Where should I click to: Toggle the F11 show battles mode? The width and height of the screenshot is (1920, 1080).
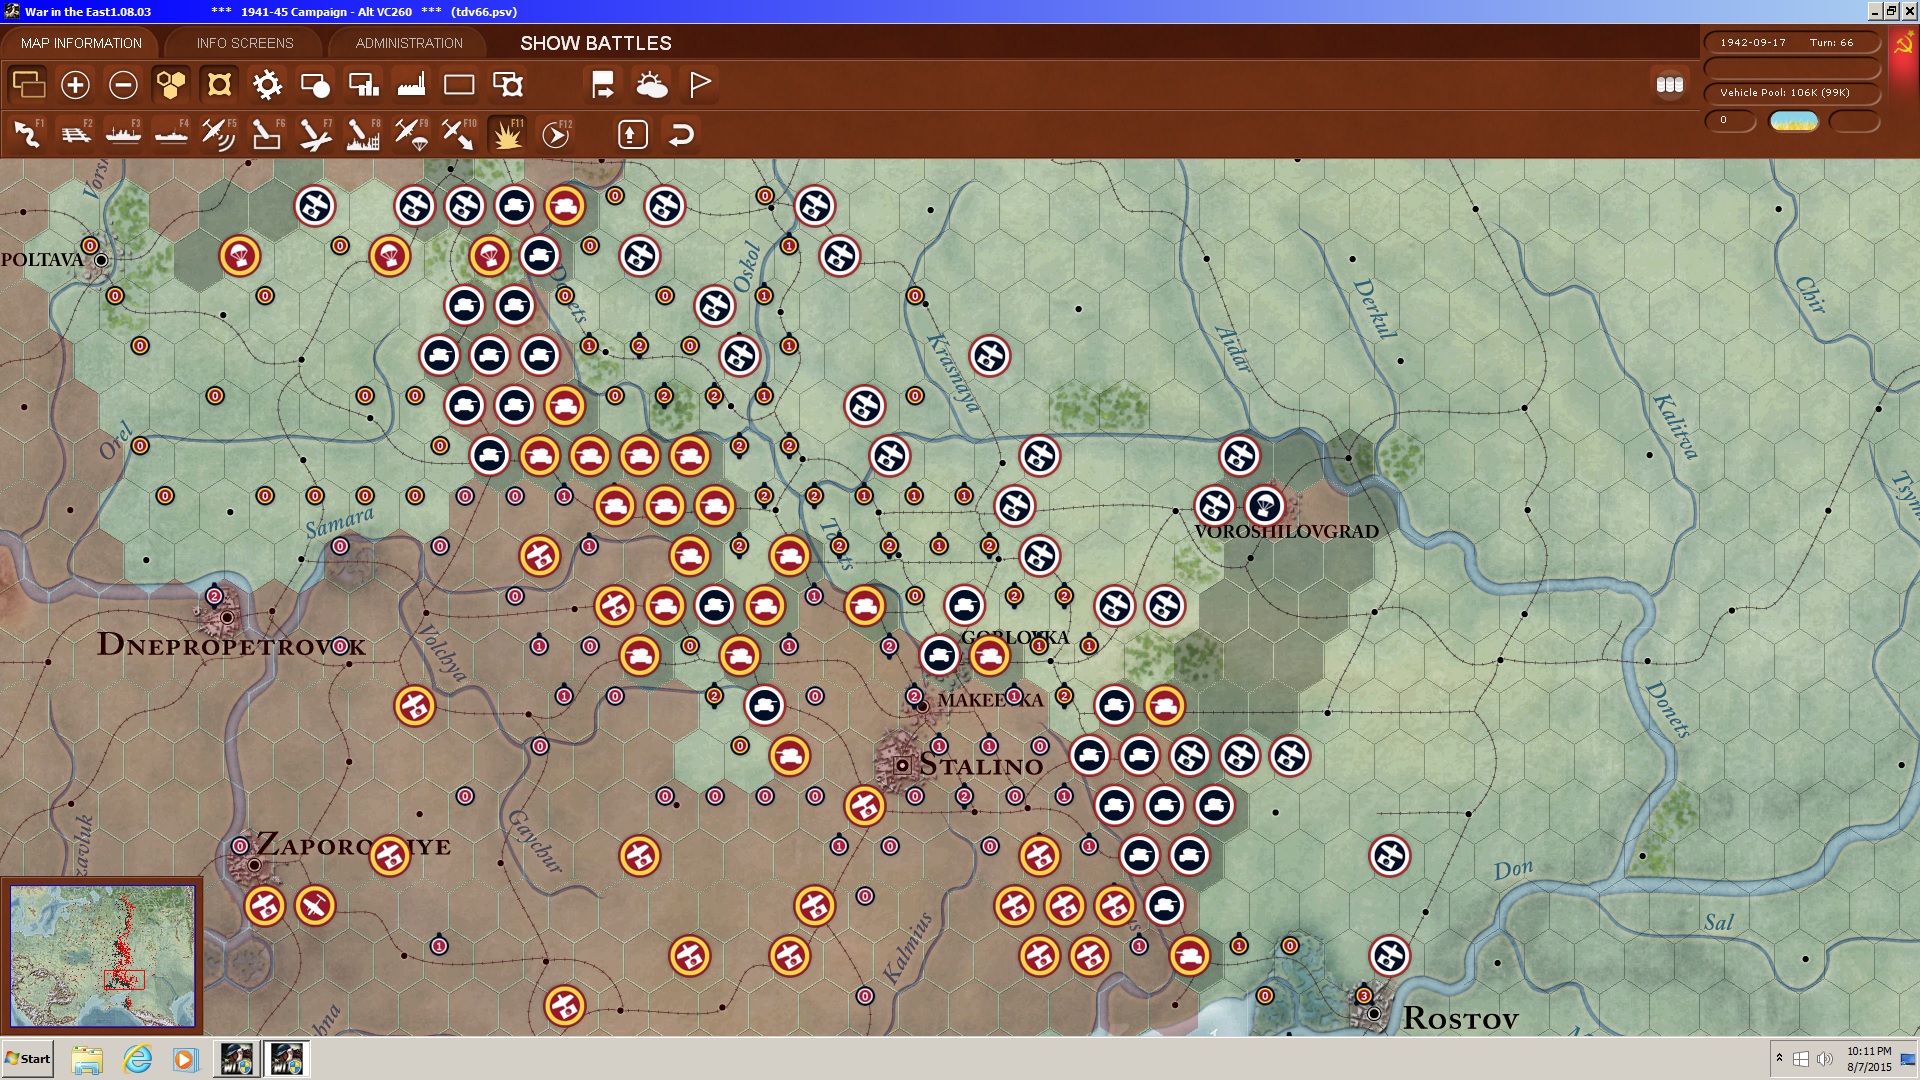click(x=508, y=134)
